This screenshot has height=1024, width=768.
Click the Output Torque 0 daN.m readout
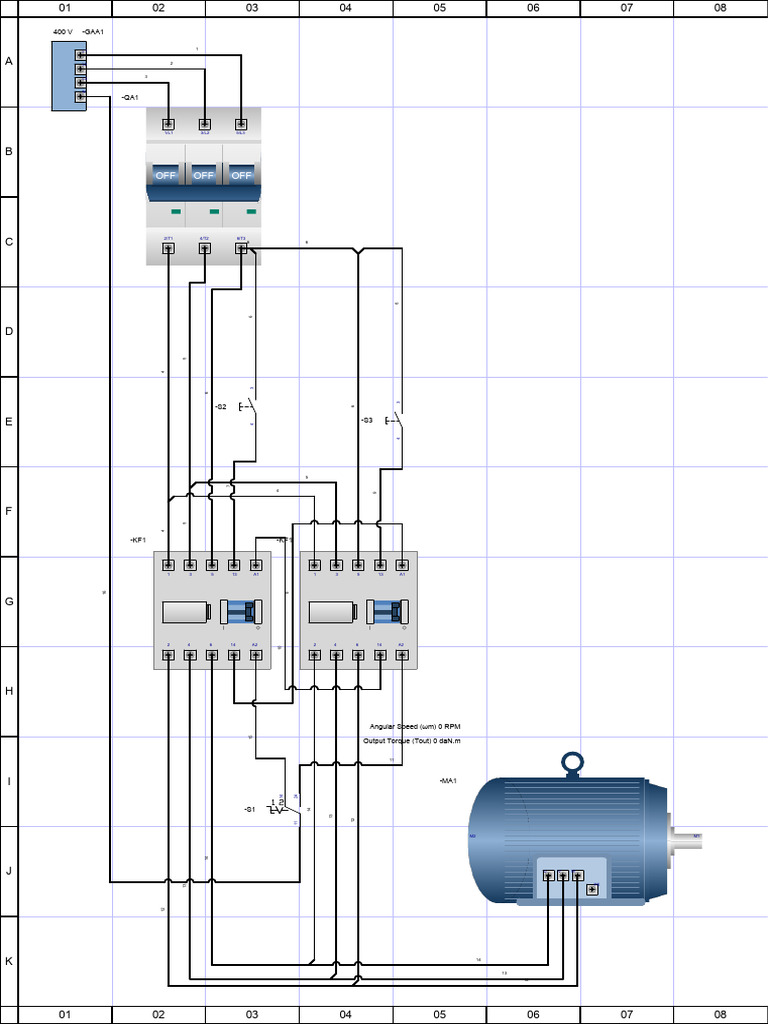pos(412,741)
